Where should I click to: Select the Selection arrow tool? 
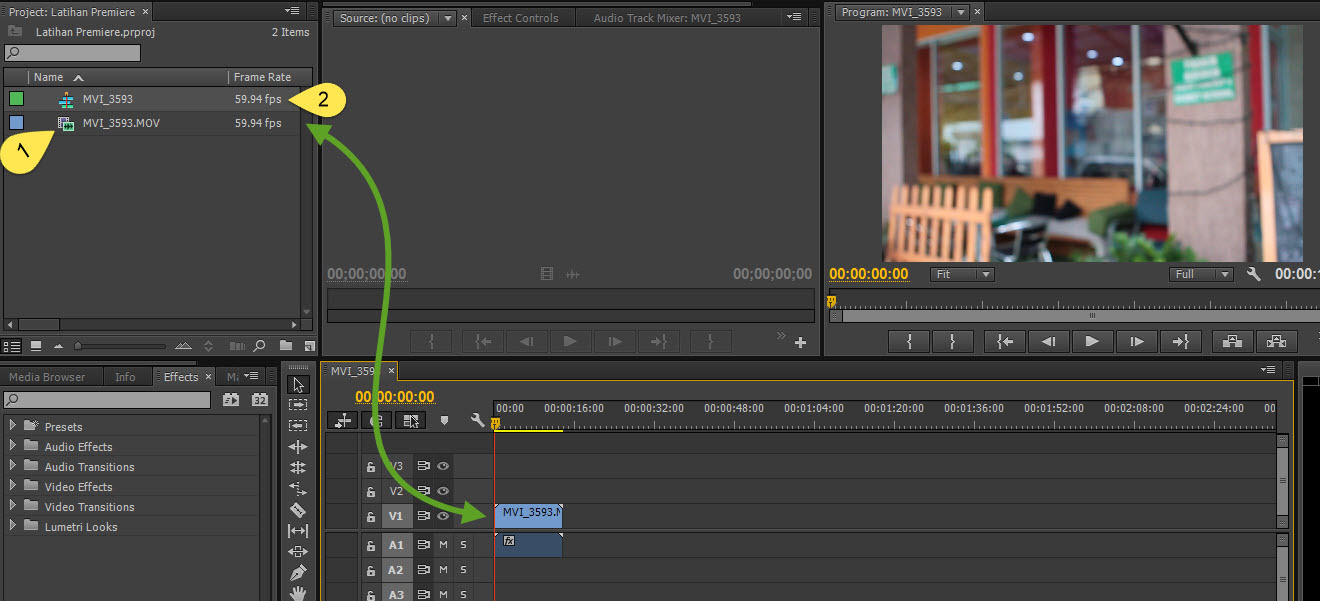click(x=298, y=384)
